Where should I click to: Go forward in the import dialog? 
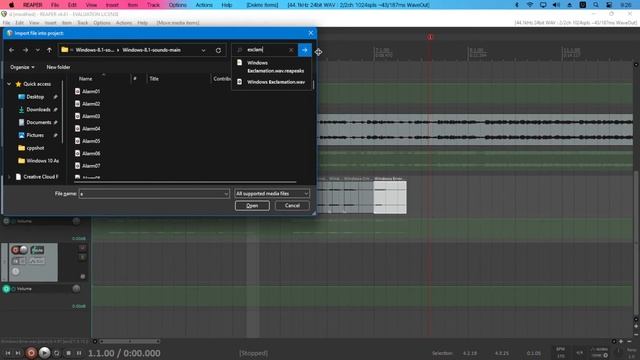coord(25,50)
